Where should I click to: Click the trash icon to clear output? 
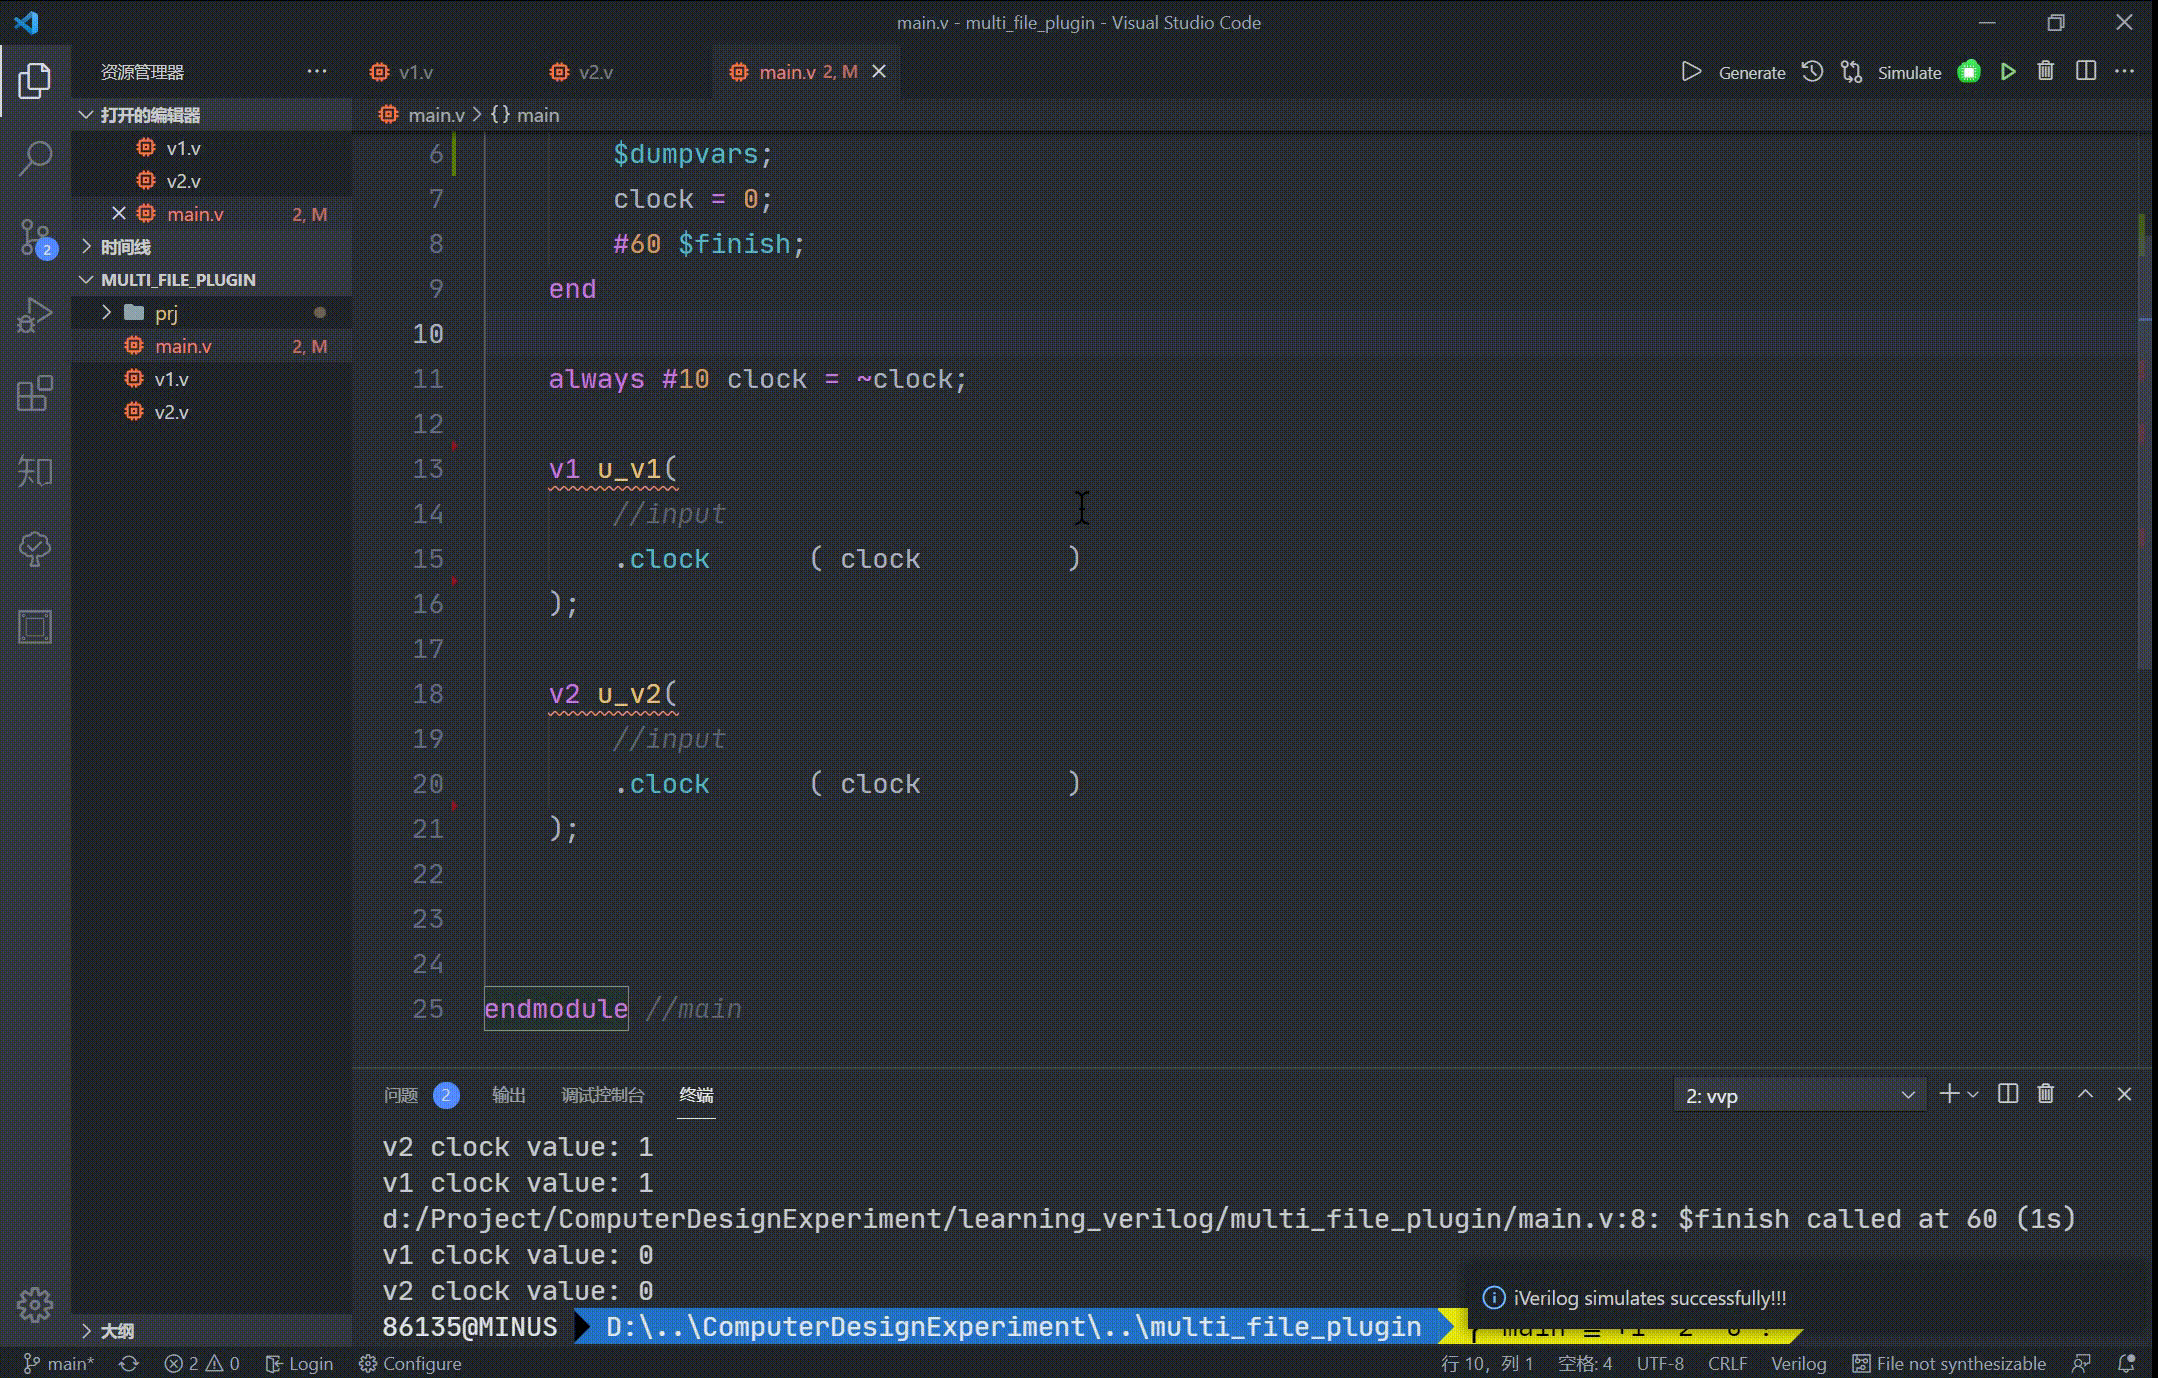tap(2045, 1094)
